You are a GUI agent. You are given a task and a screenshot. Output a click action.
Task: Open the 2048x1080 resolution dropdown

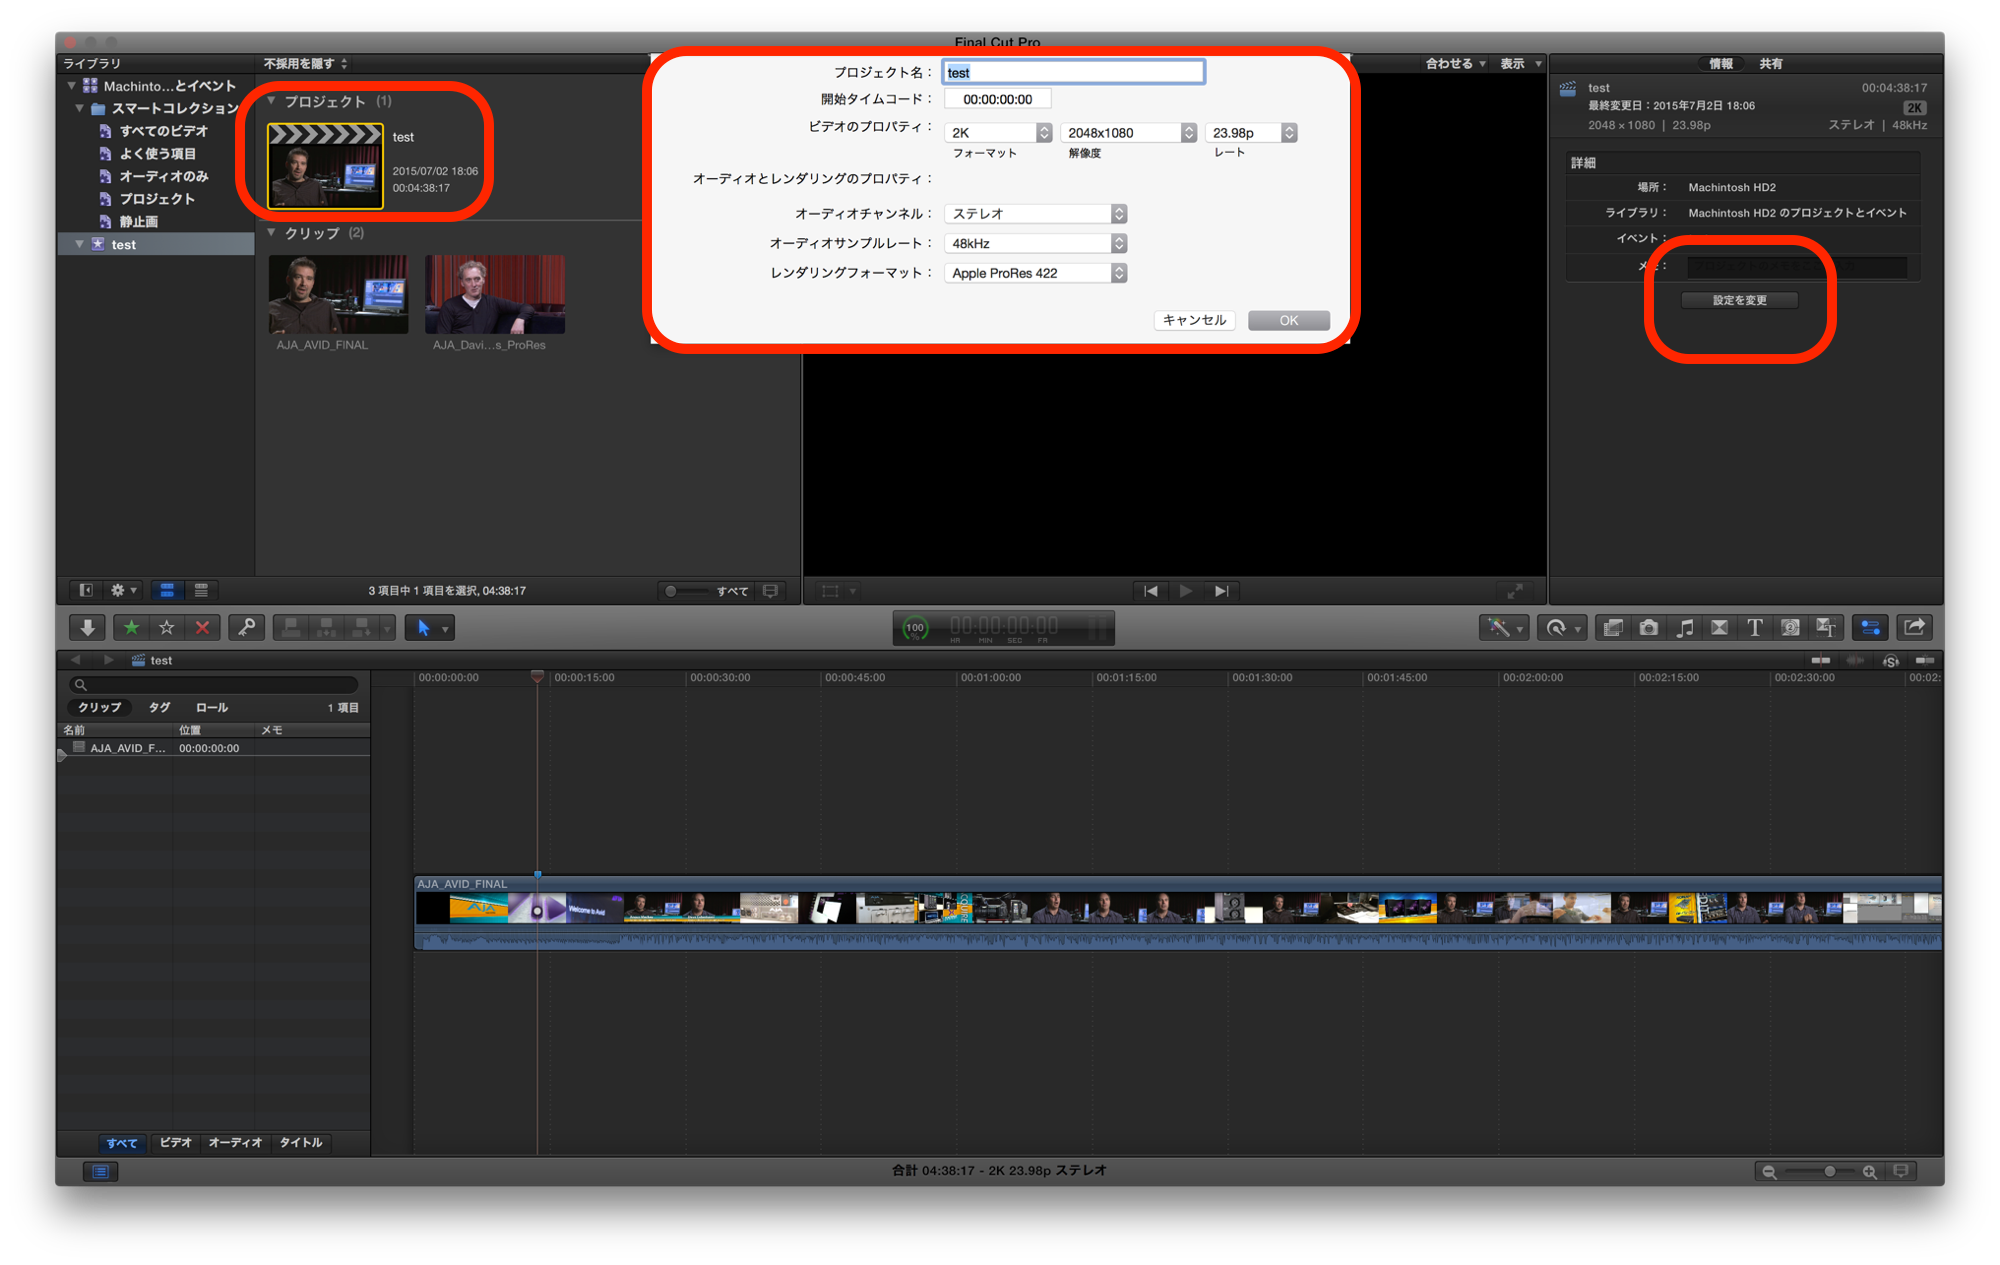coord(1129,133)
